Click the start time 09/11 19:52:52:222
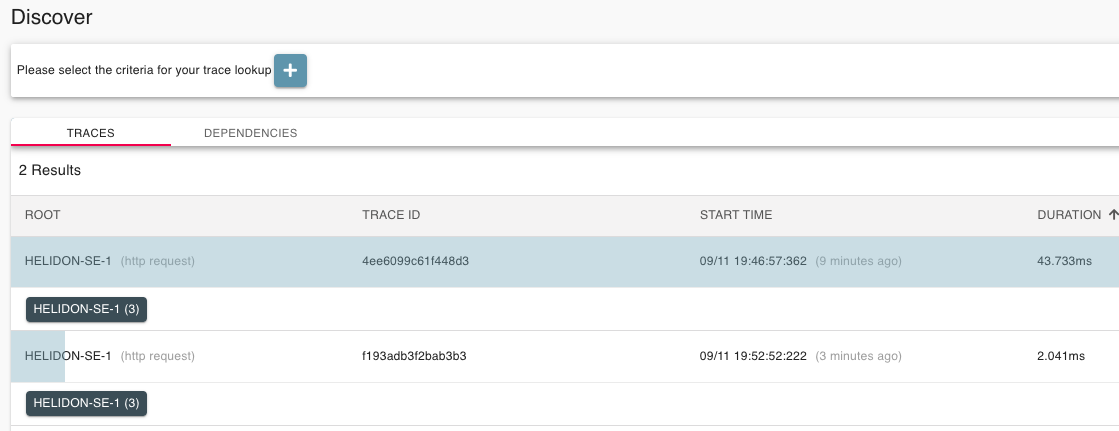 (x=752, y=356)
